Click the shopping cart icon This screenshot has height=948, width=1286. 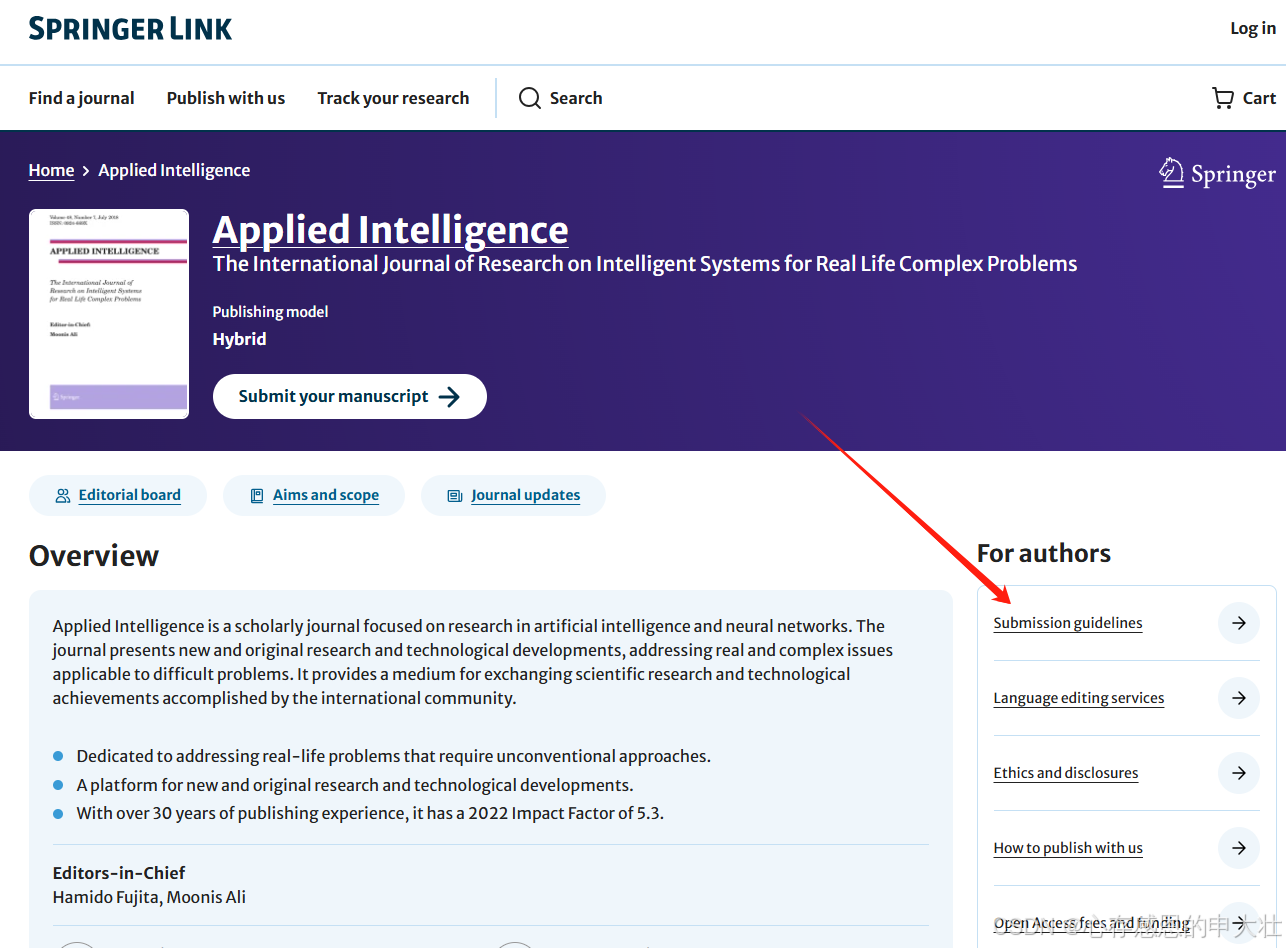pos(1222,98)
